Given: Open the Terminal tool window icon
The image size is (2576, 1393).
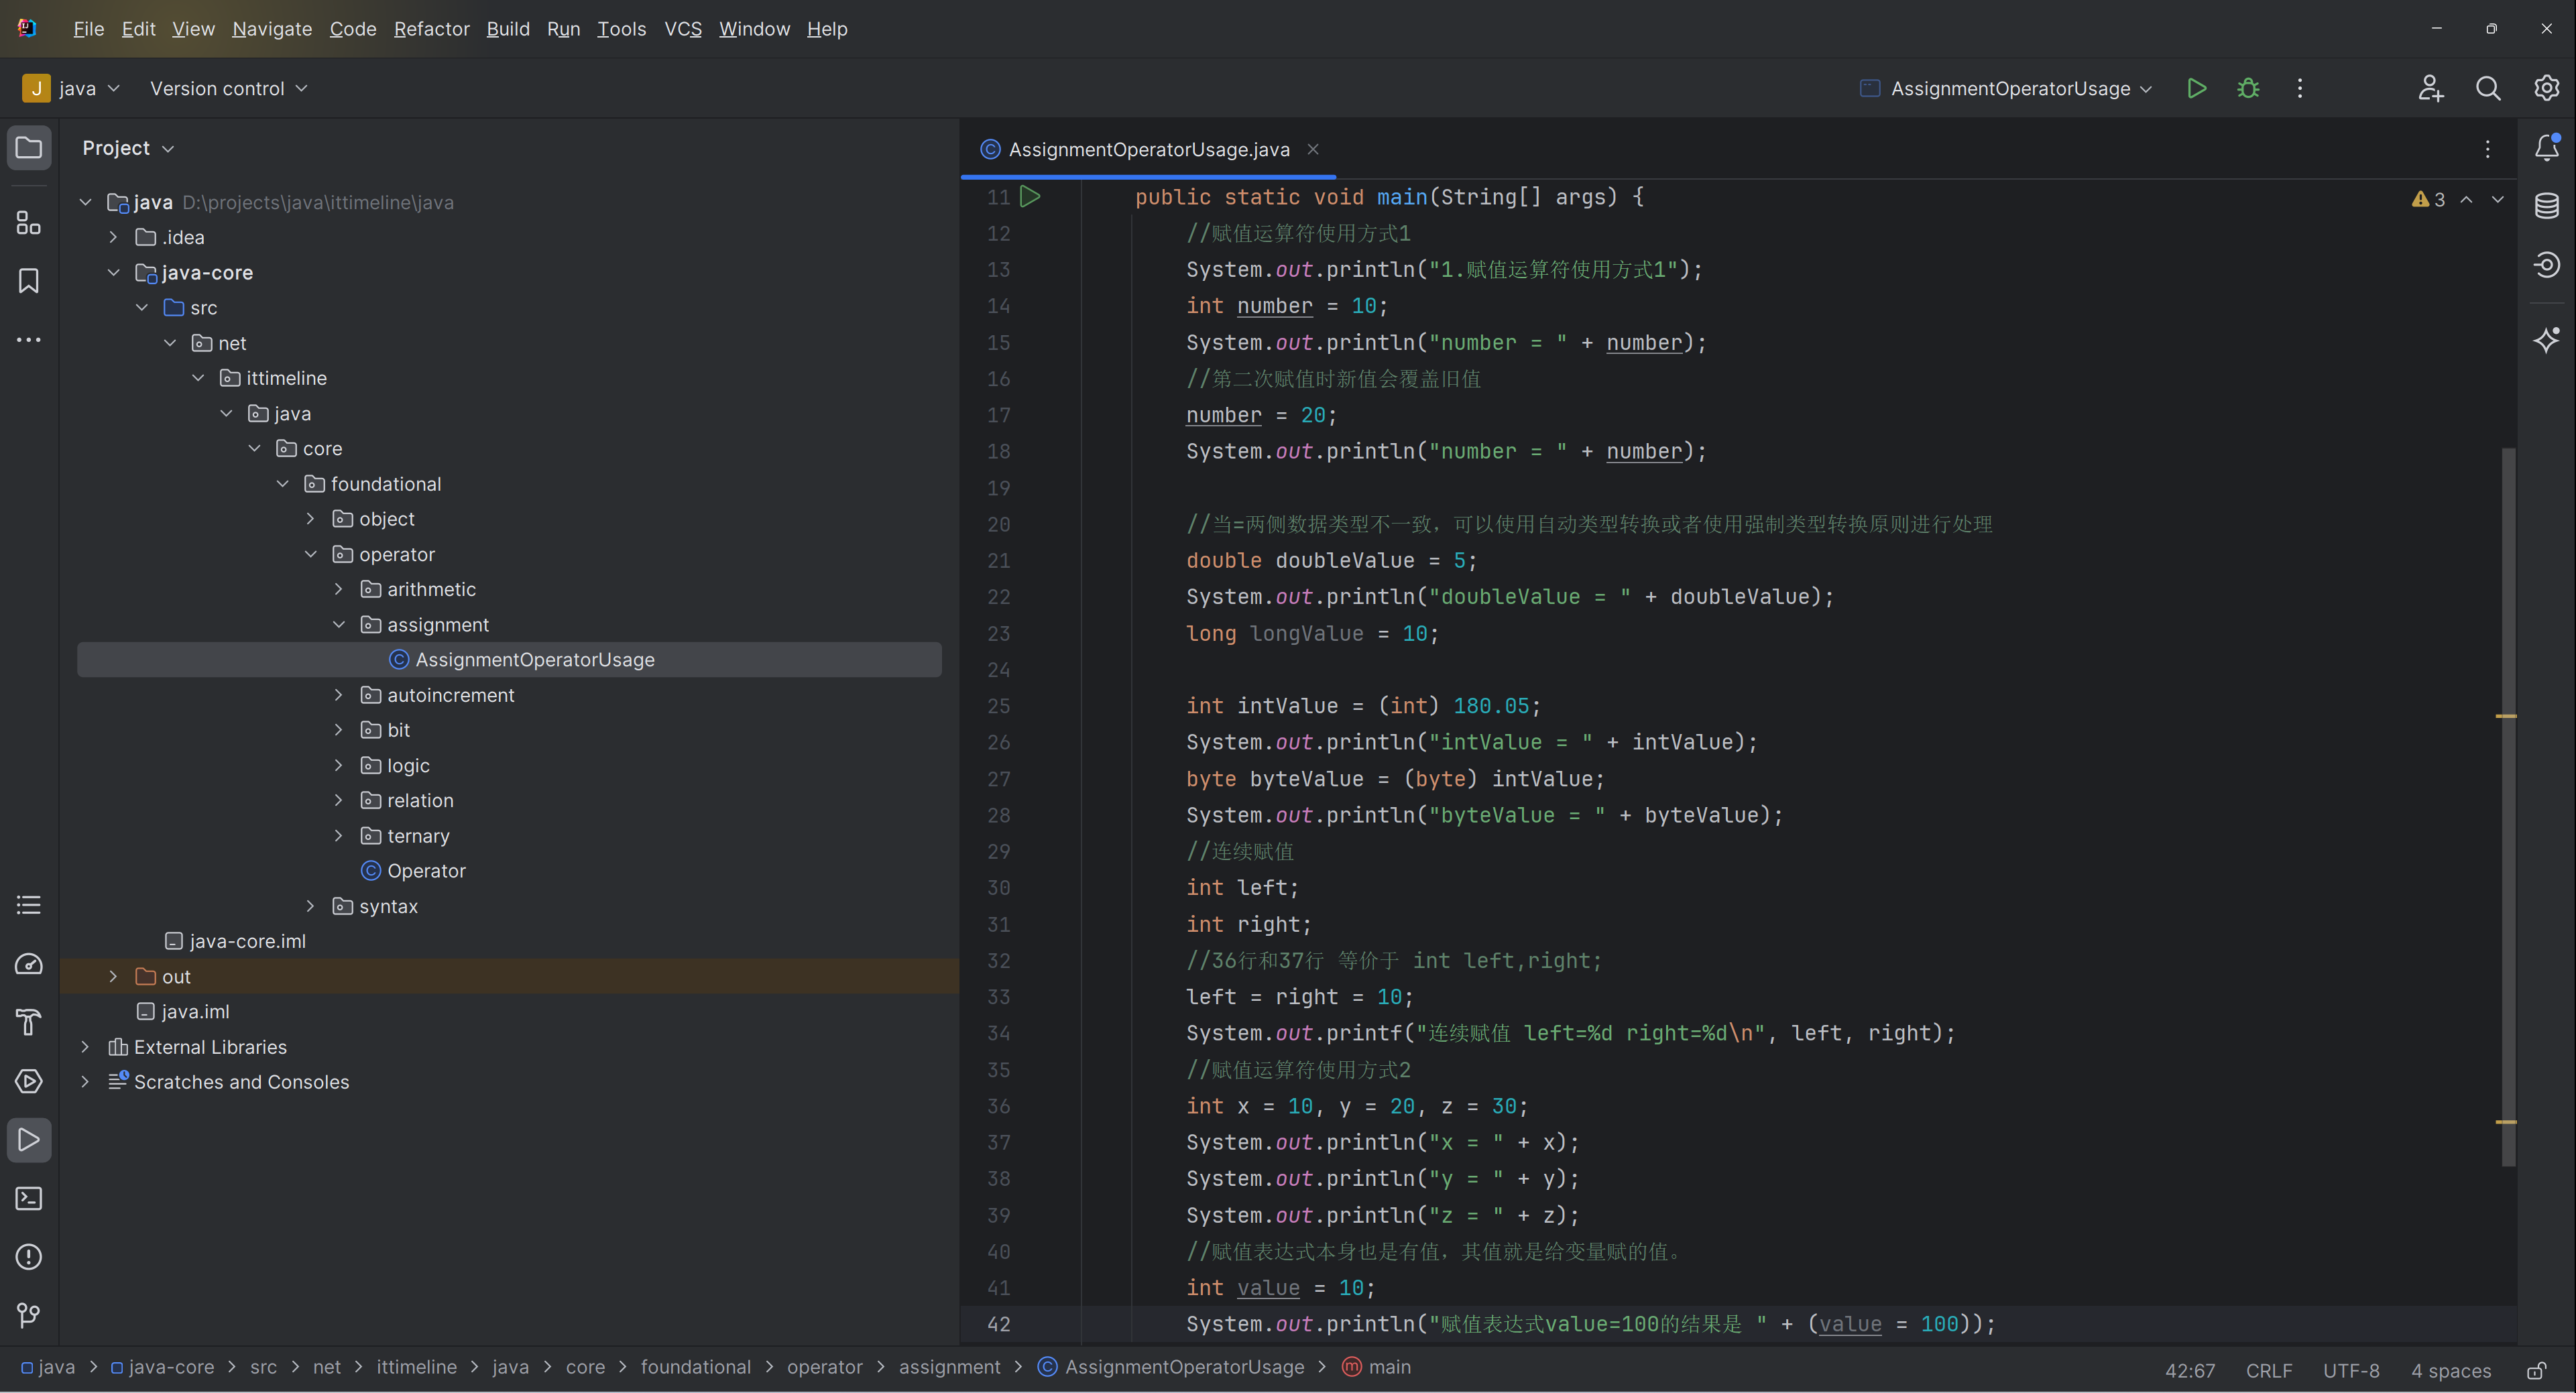Looking at the screenshot, I should pos(29,1198).
